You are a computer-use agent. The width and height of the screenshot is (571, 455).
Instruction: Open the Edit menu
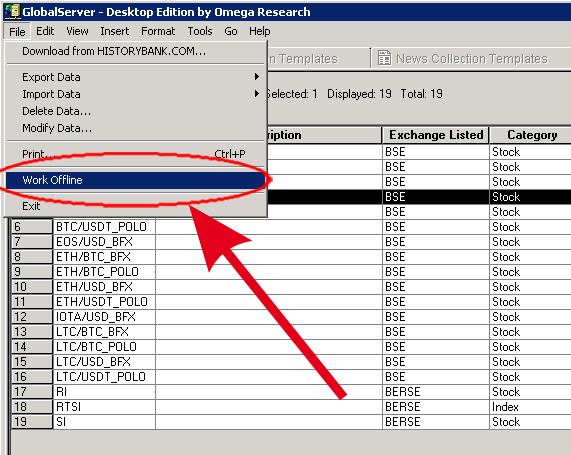pyautogui.click(x=45, y=31)
